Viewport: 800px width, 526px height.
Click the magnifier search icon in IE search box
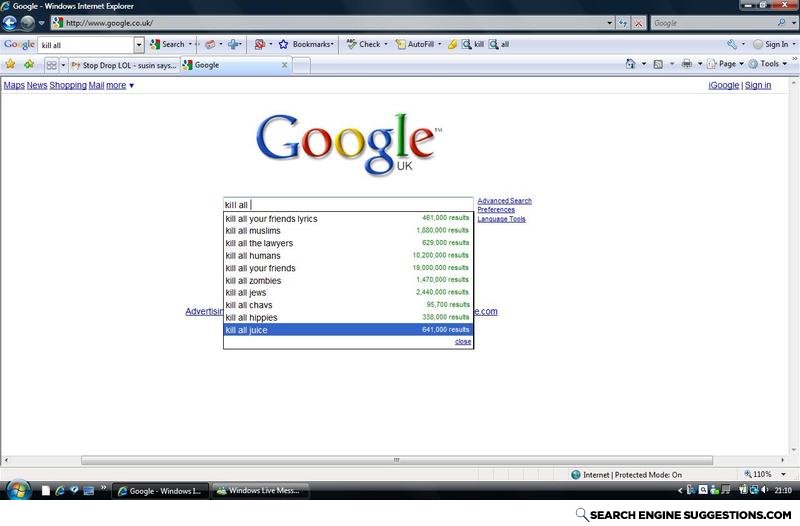[781, 23]
